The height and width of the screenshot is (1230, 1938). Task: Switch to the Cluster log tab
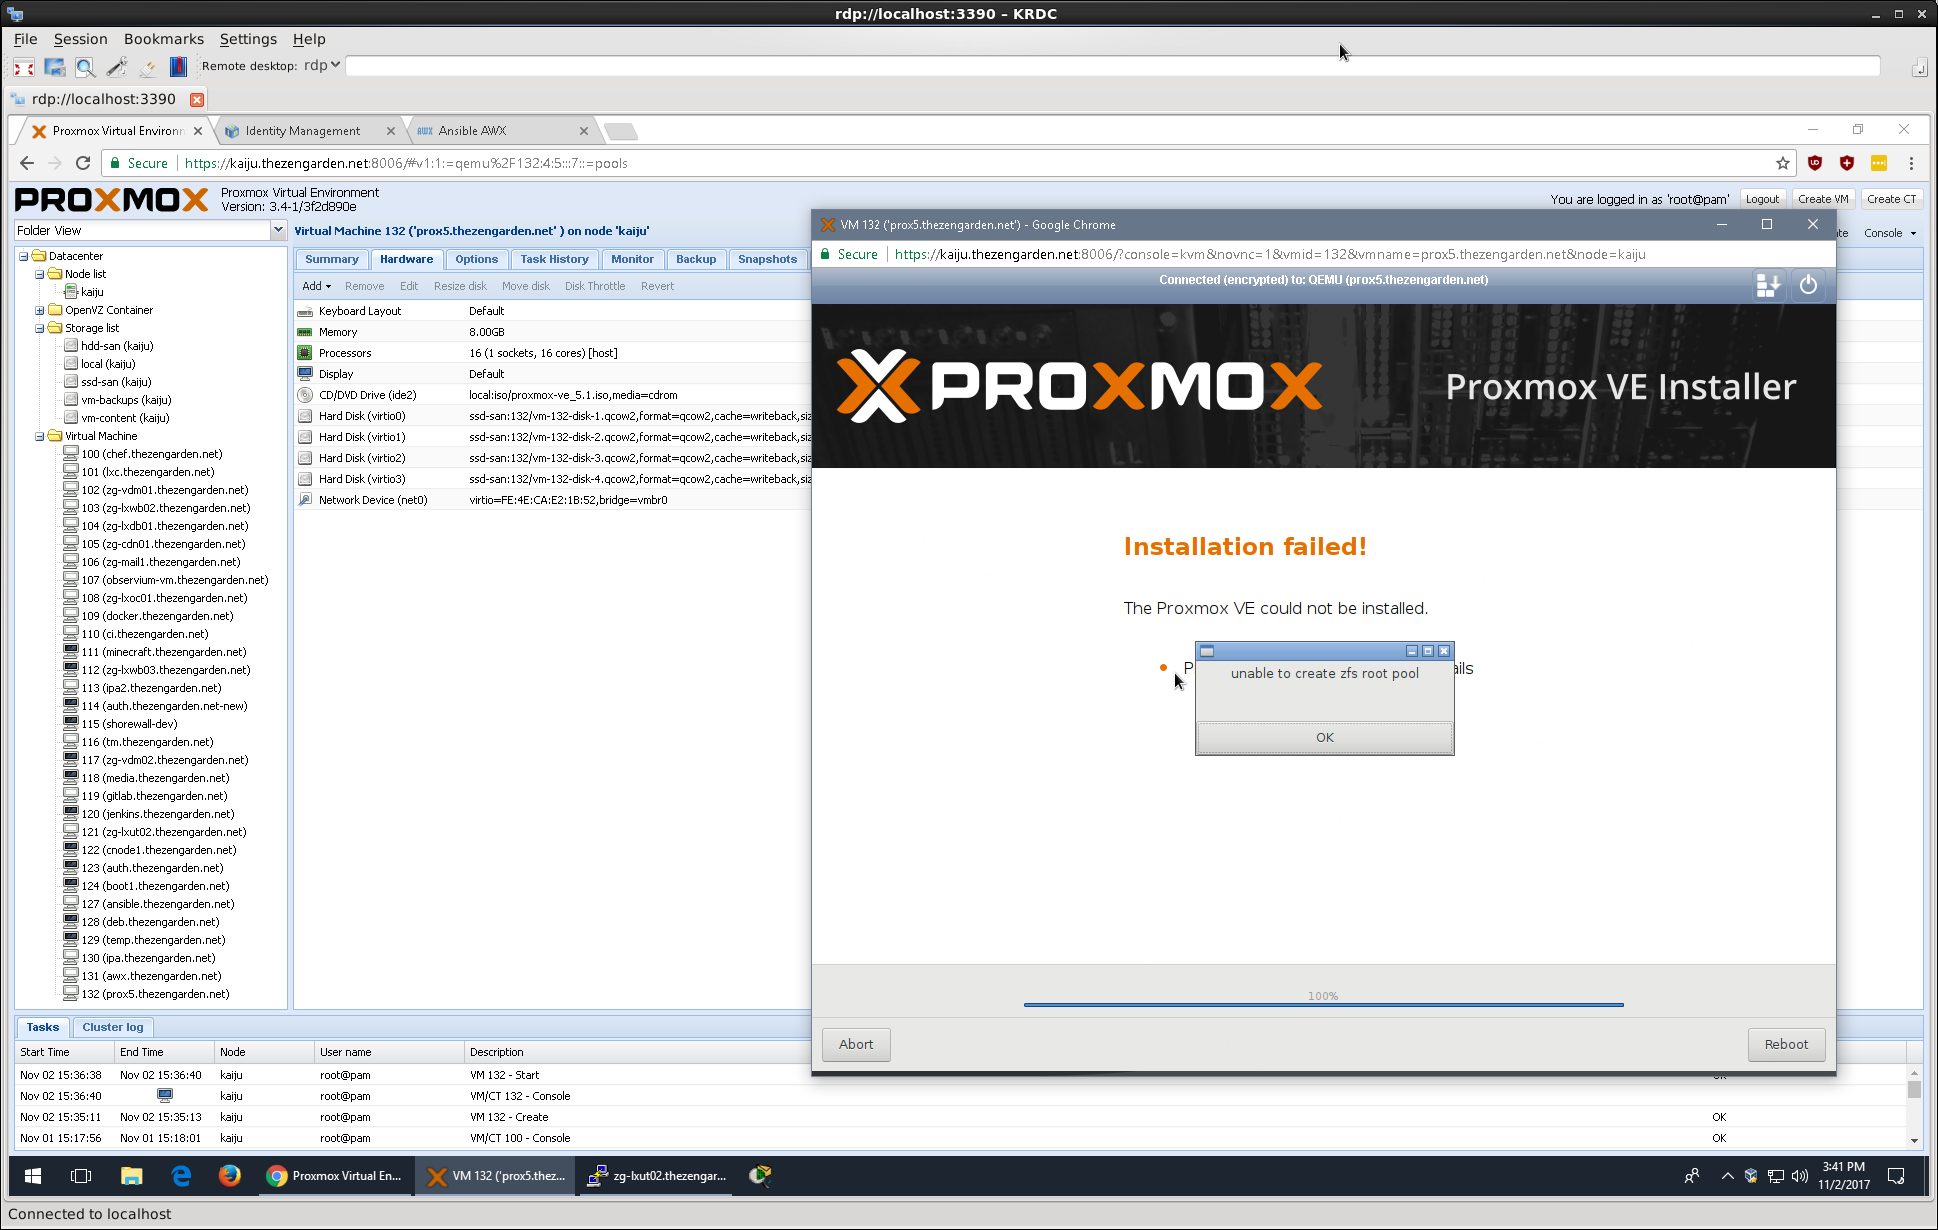113,1027
